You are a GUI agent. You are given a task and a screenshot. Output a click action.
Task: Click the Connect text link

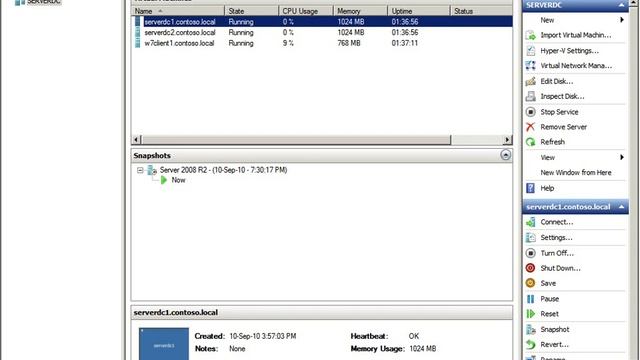[556, 222]
